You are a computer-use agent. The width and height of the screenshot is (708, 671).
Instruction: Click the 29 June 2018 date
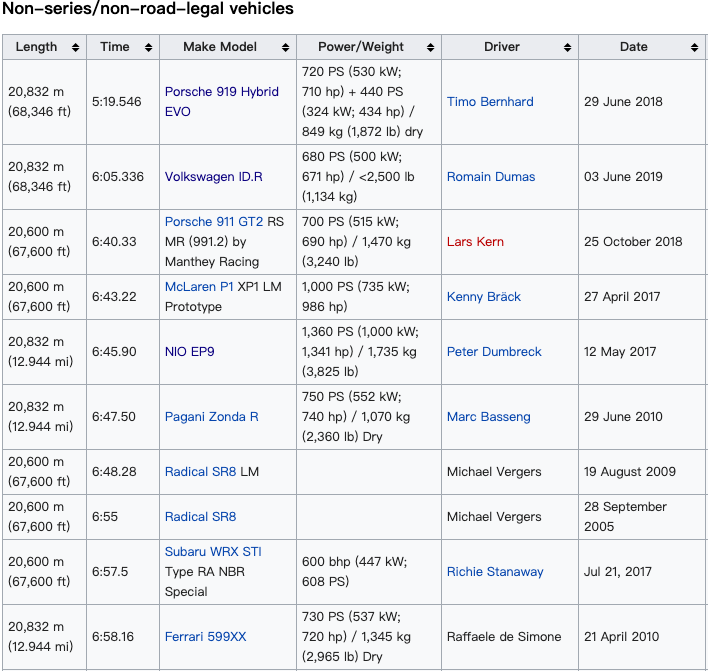click(623, 102)
